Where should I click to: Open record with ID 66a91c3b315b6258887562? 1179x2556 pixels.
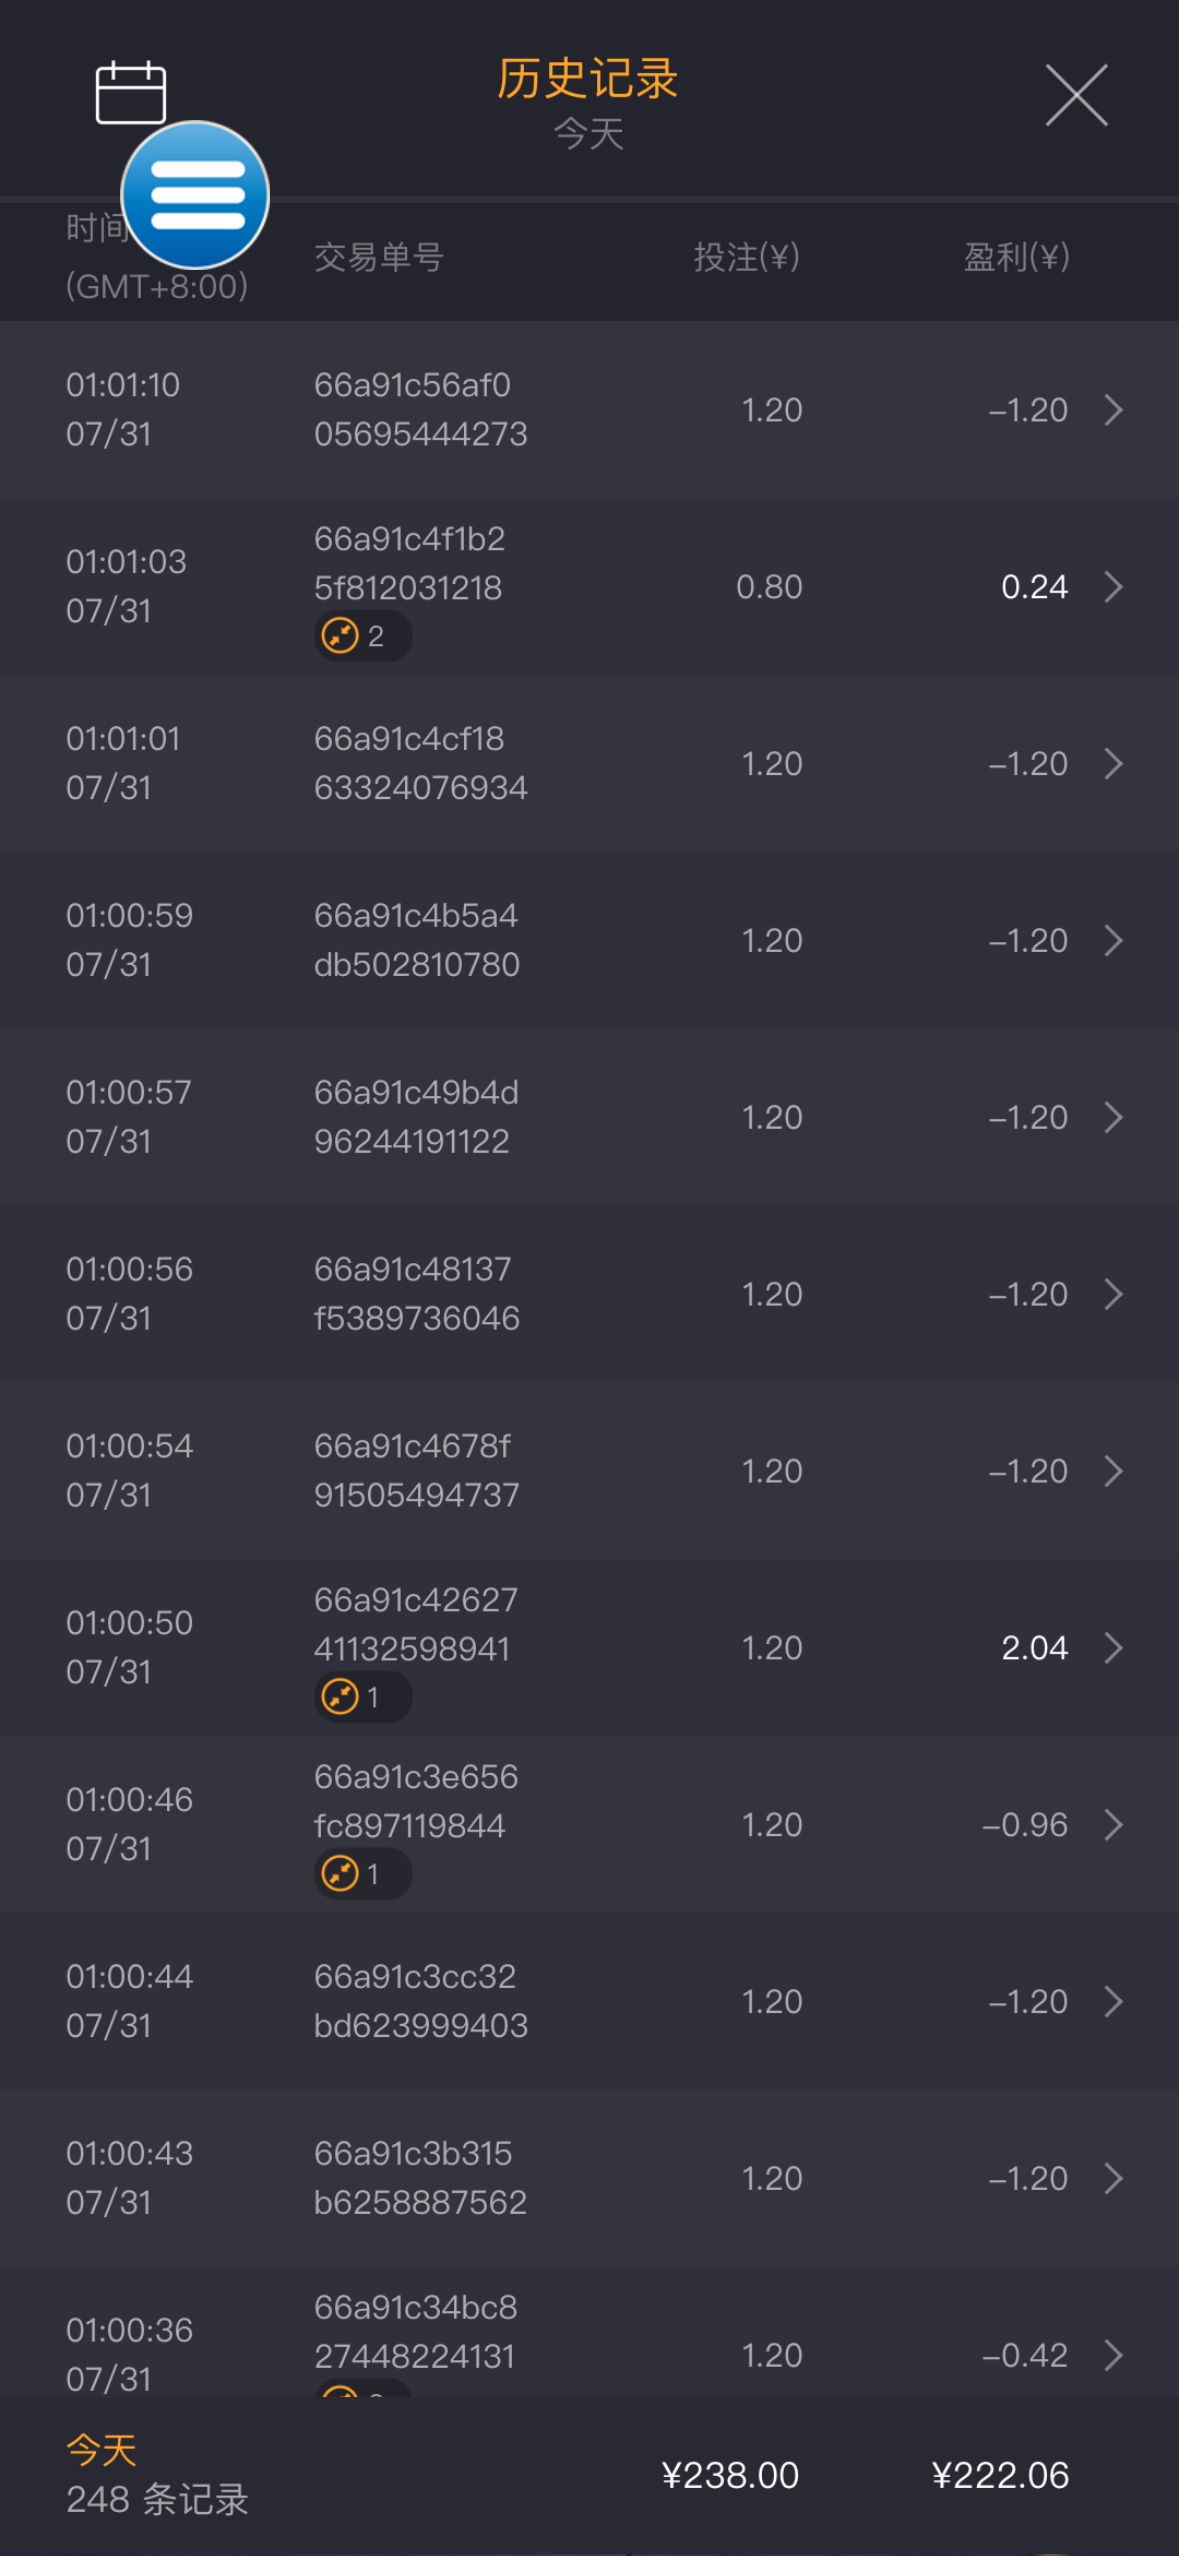click(x=420, y=2178)
